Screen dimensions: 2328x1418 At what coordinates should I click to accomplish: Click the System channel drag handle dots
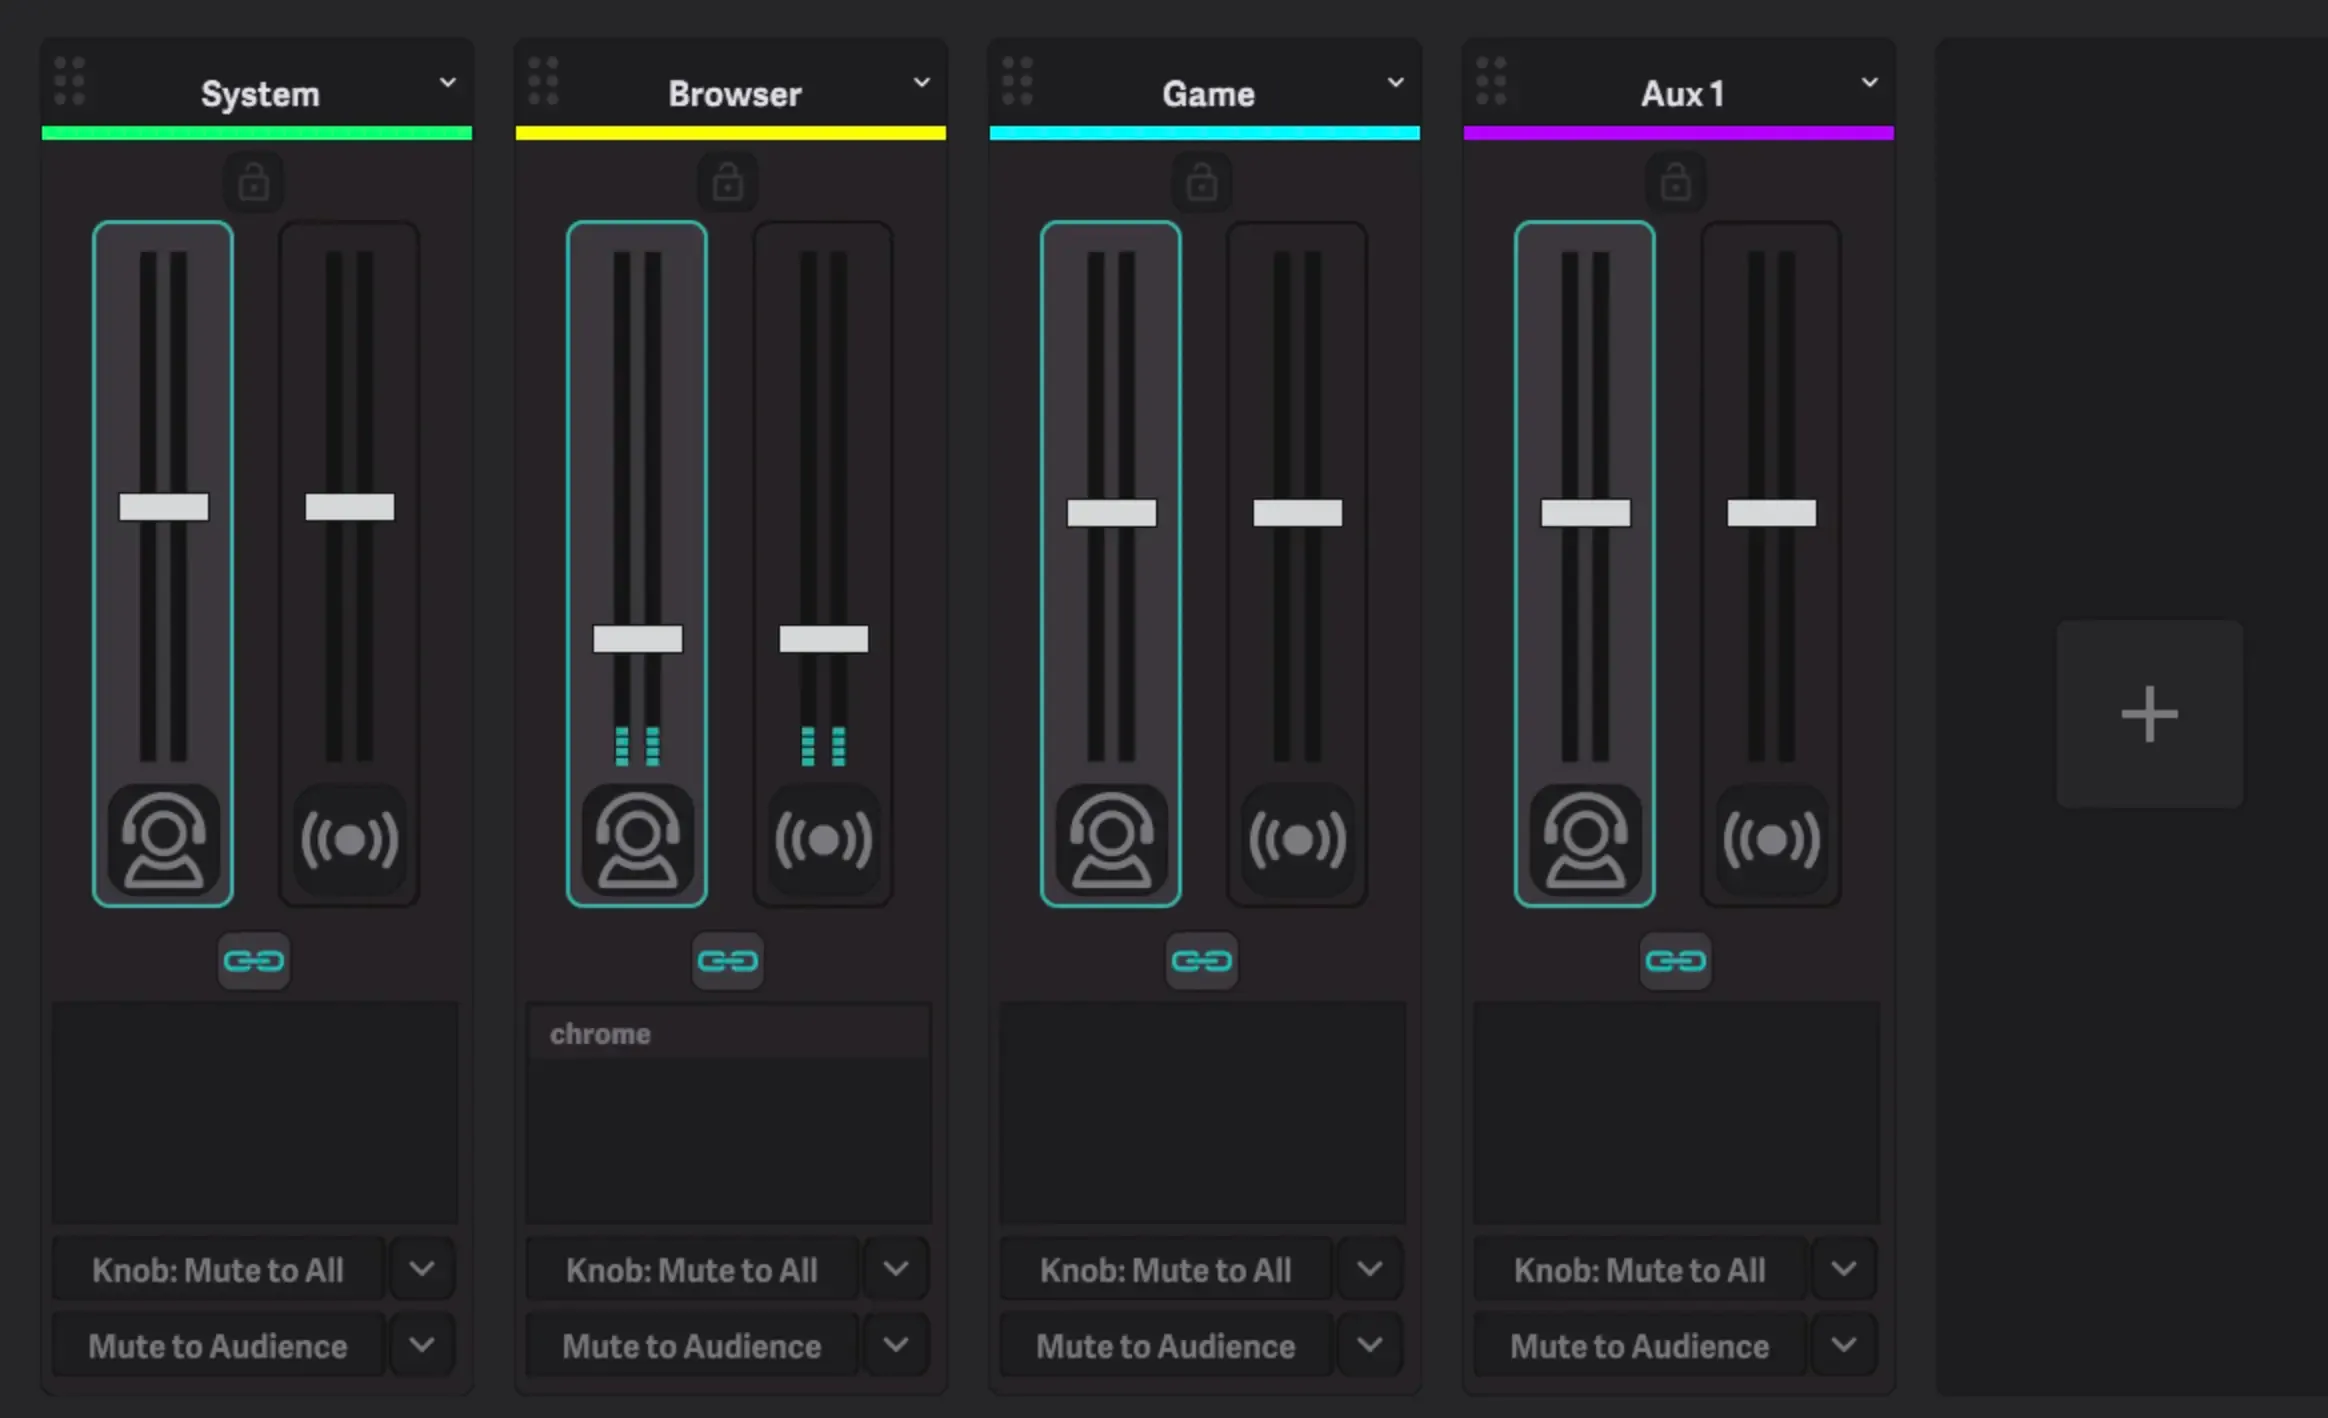tap(69, 81)
